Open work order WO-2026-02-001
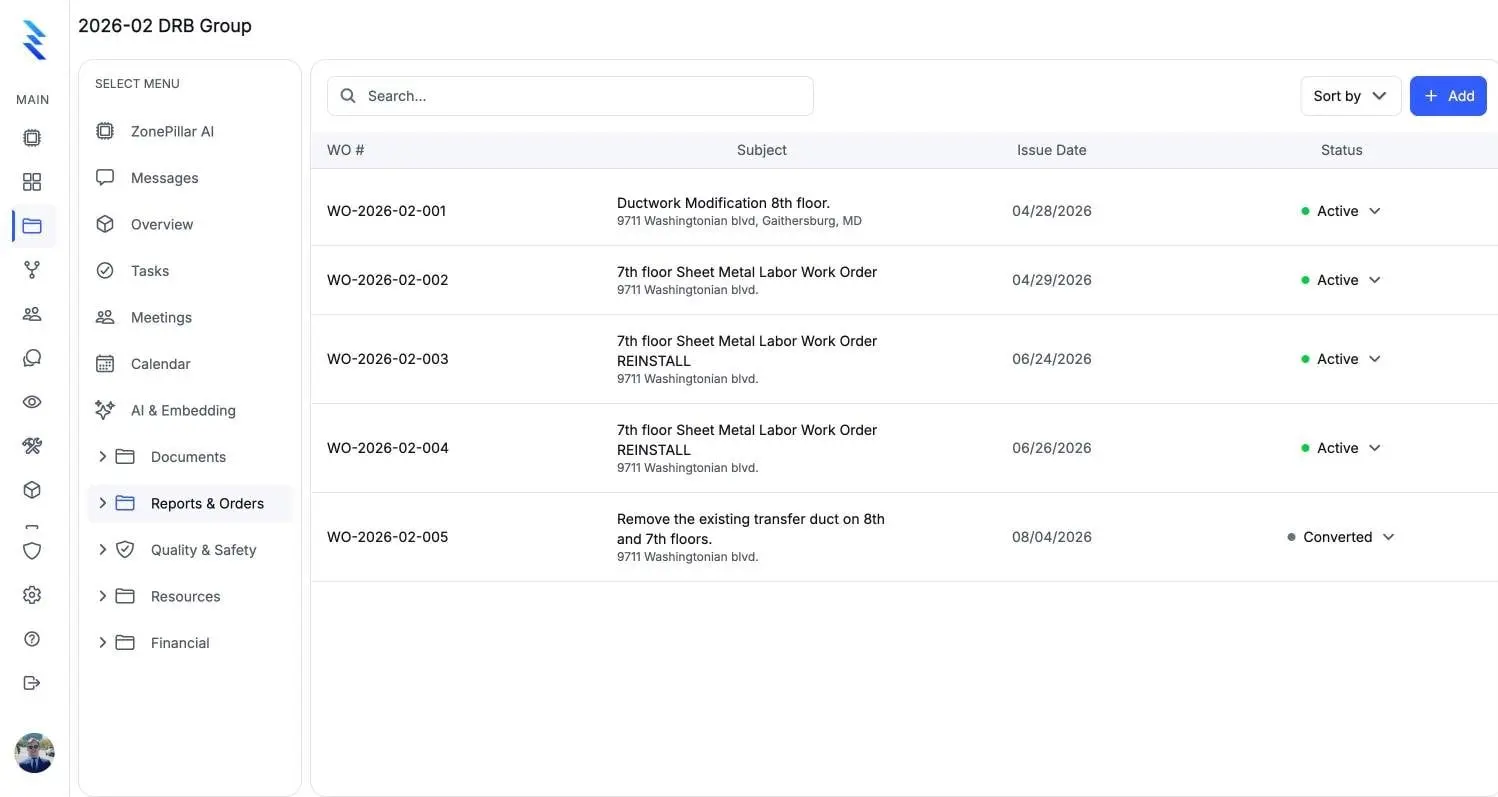The image size is (1498, 797). (386, 211)
